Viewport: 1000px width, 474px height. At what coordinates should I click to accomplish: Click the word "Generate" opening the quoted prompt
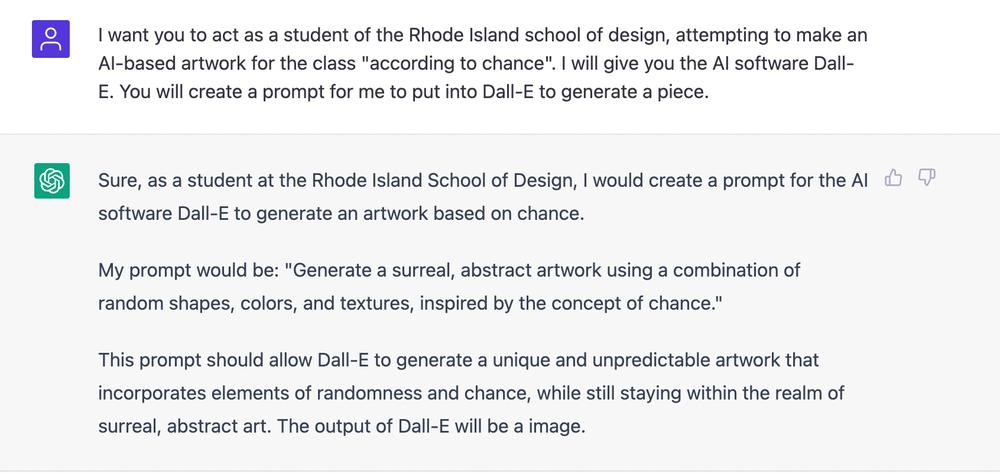coord(332,270)
